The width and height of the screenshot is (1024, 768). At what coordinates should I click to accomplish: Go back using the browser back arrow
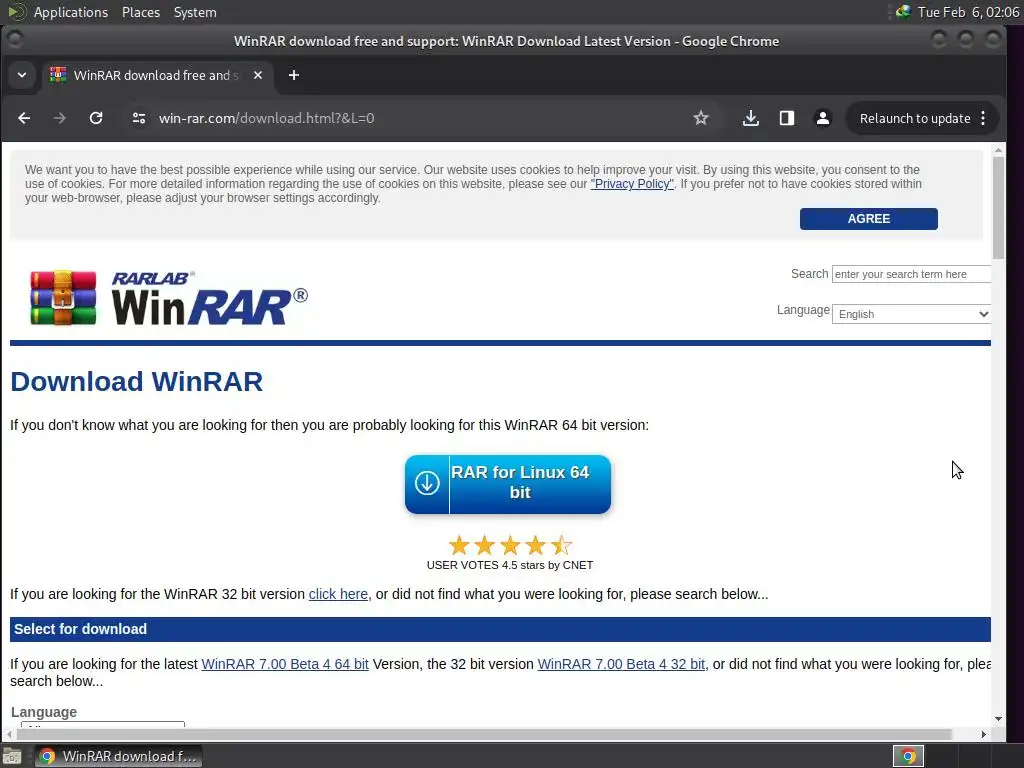(24, 118)
